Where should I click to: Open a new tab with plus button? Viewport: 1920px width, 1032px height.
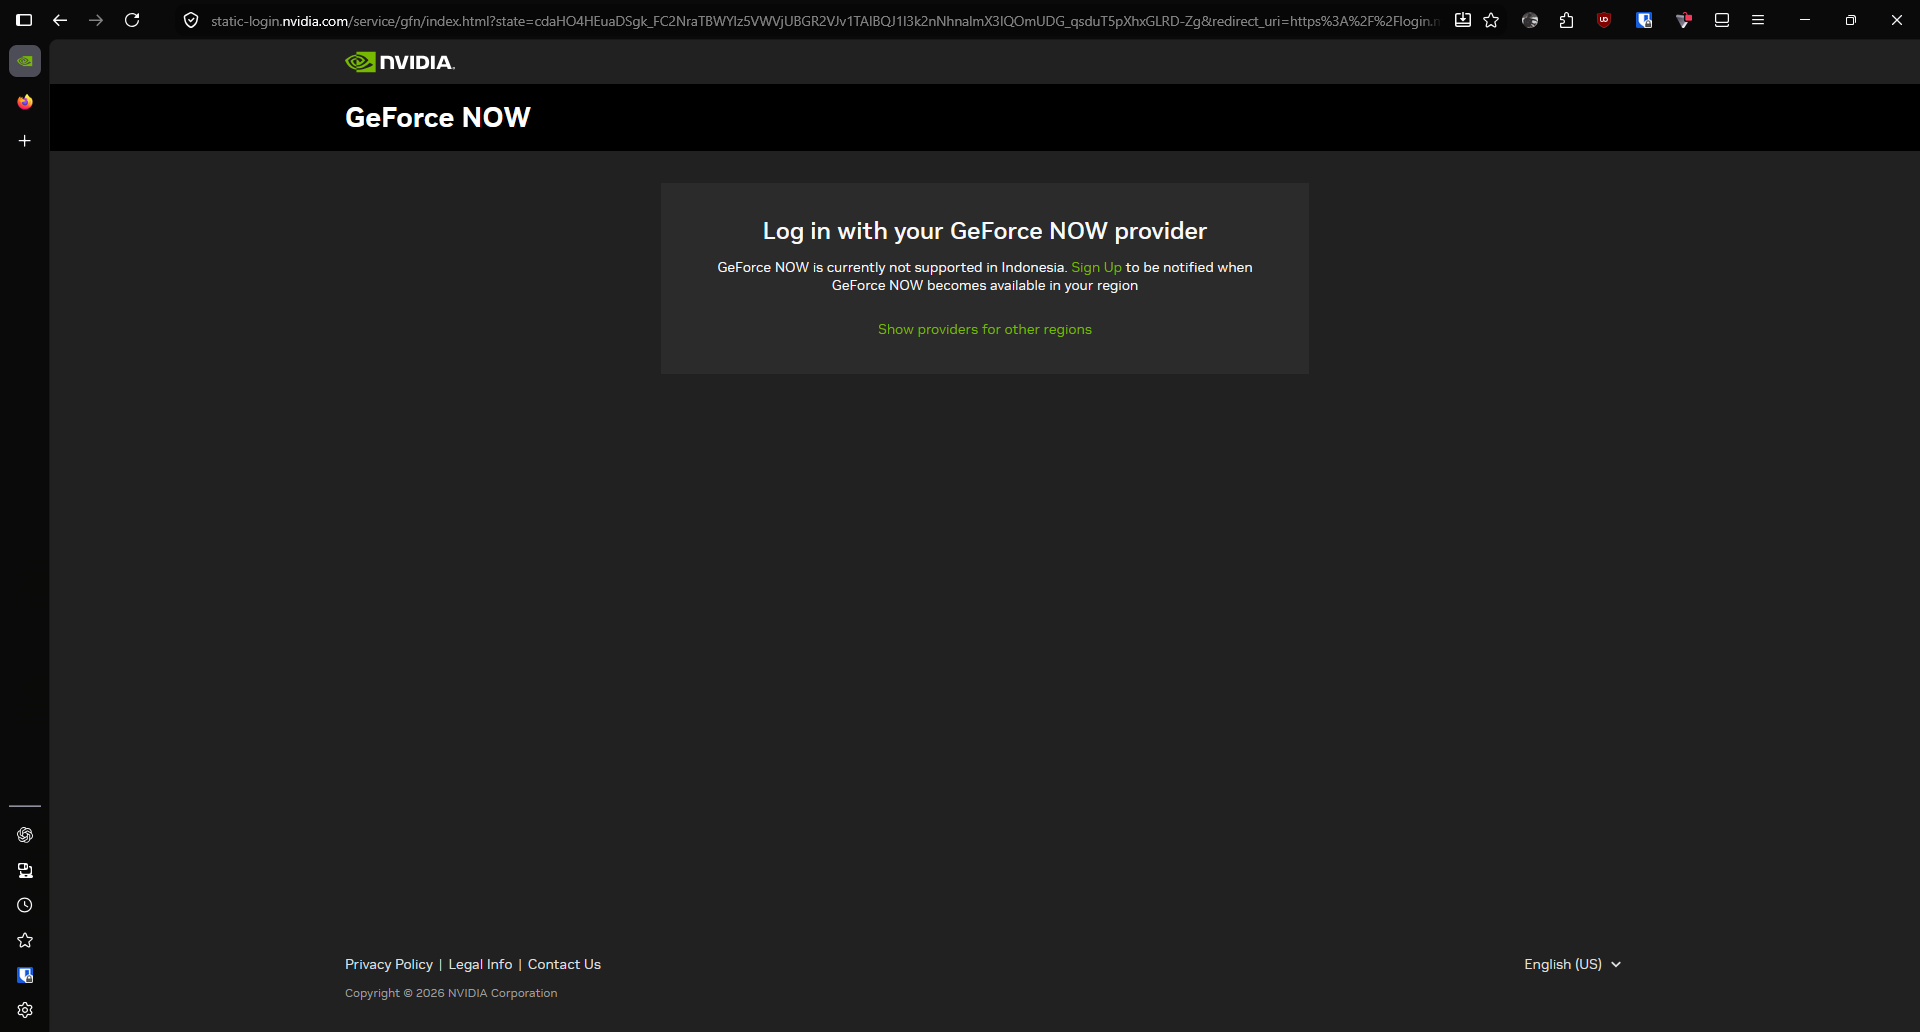[x=25, y=141]
